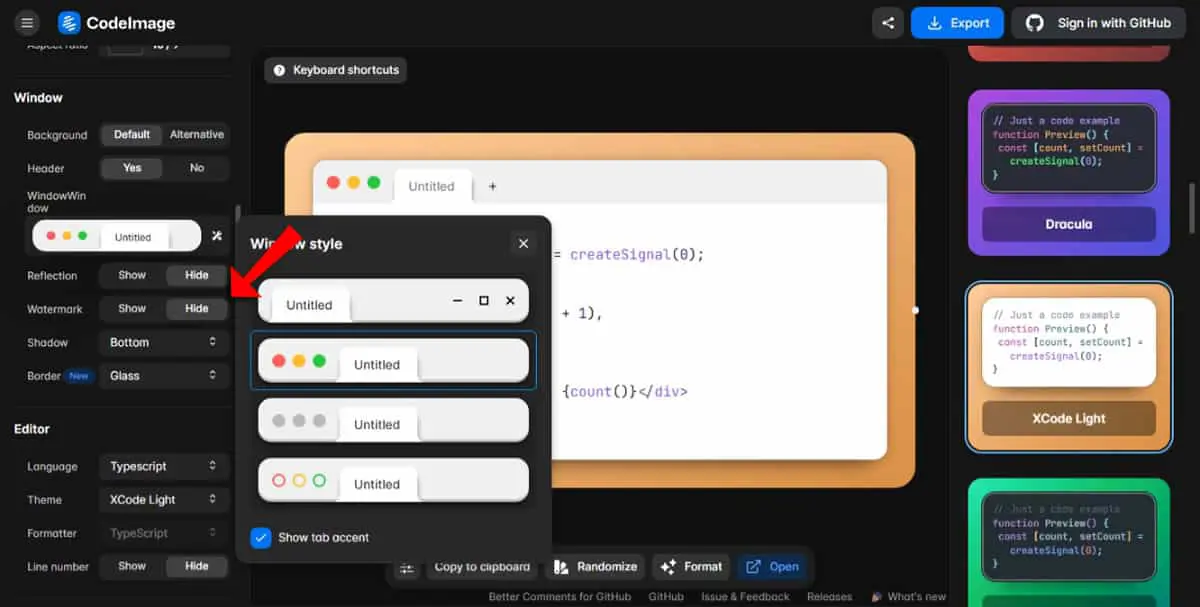Viewport: 1200px width, 607px height.
Task: Open What's new link
Action: 908,597
